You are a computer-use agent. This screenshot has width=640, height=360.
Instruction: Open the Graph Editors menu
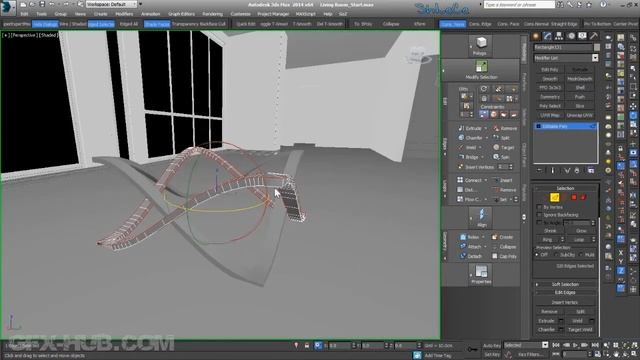[181, 14]
